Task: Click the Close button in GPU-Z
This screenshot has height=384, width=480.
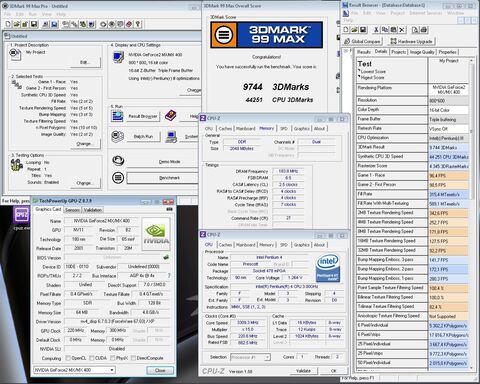Action: pyautogui.click(x=160, y=370)
